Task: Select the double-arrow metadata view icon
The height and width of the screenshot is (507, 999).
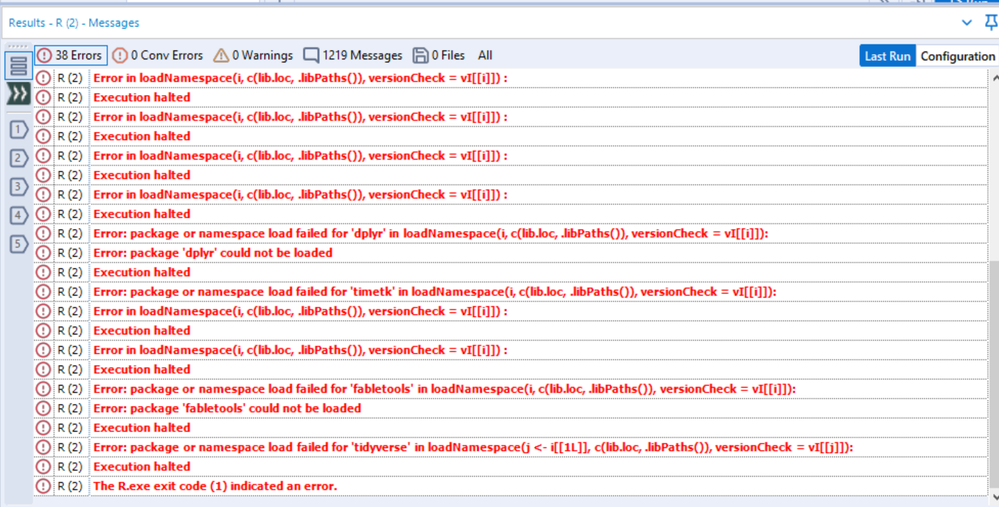Action: [18, 94]
